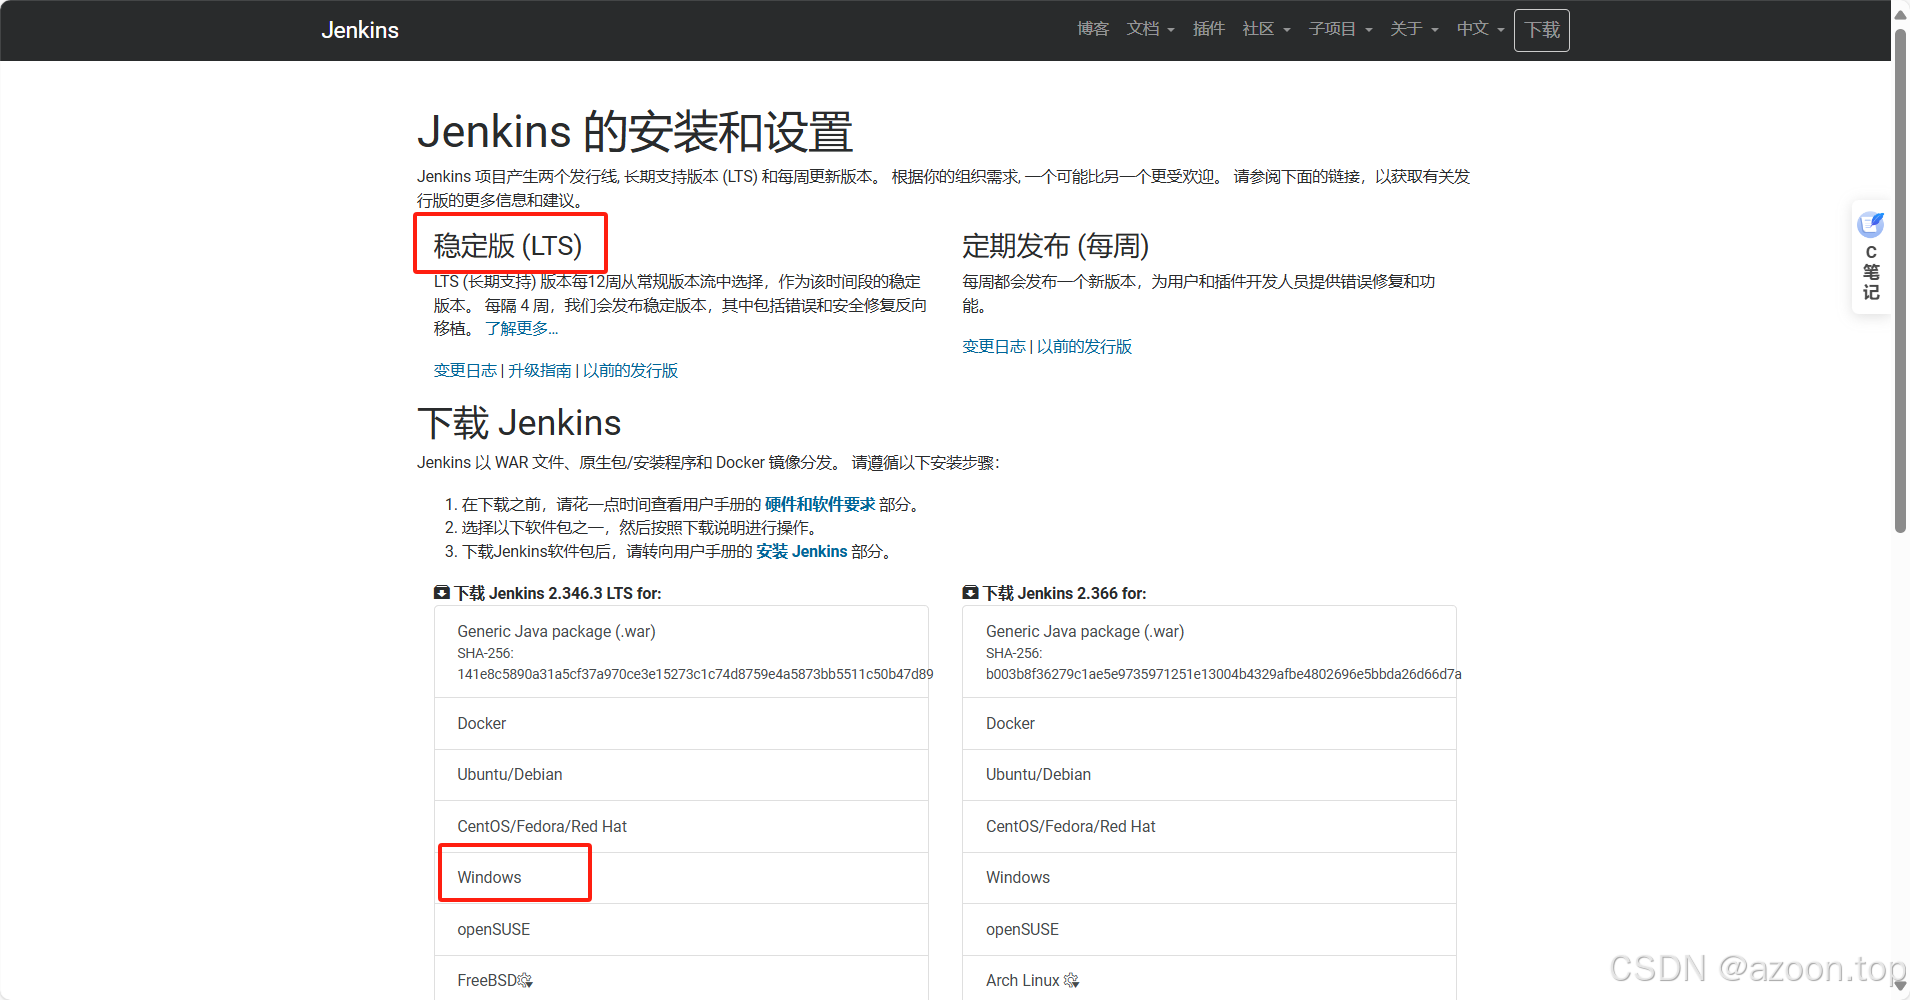This screenshot has width=1910, height=1000.
Task: Click the Jenkins 的安装和设置 page title
Action: pyautogui.click(x=635, y=131)
